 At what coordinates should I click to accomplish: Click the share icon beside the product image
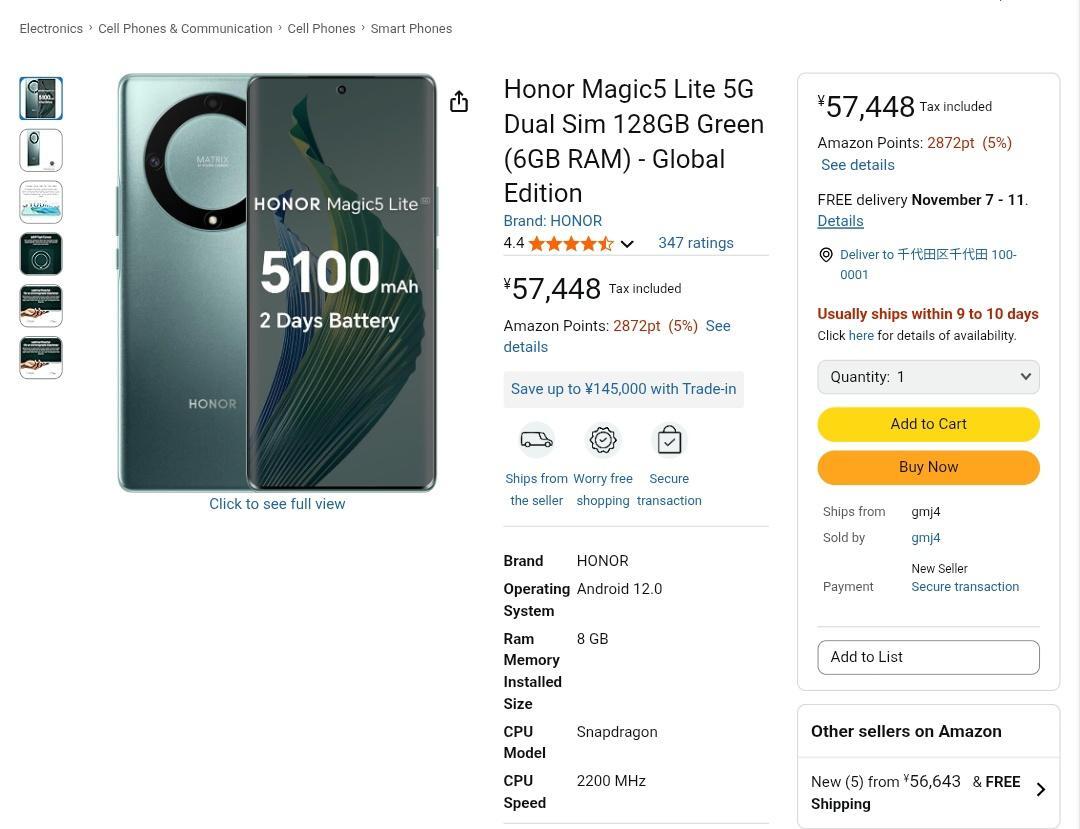459,101
